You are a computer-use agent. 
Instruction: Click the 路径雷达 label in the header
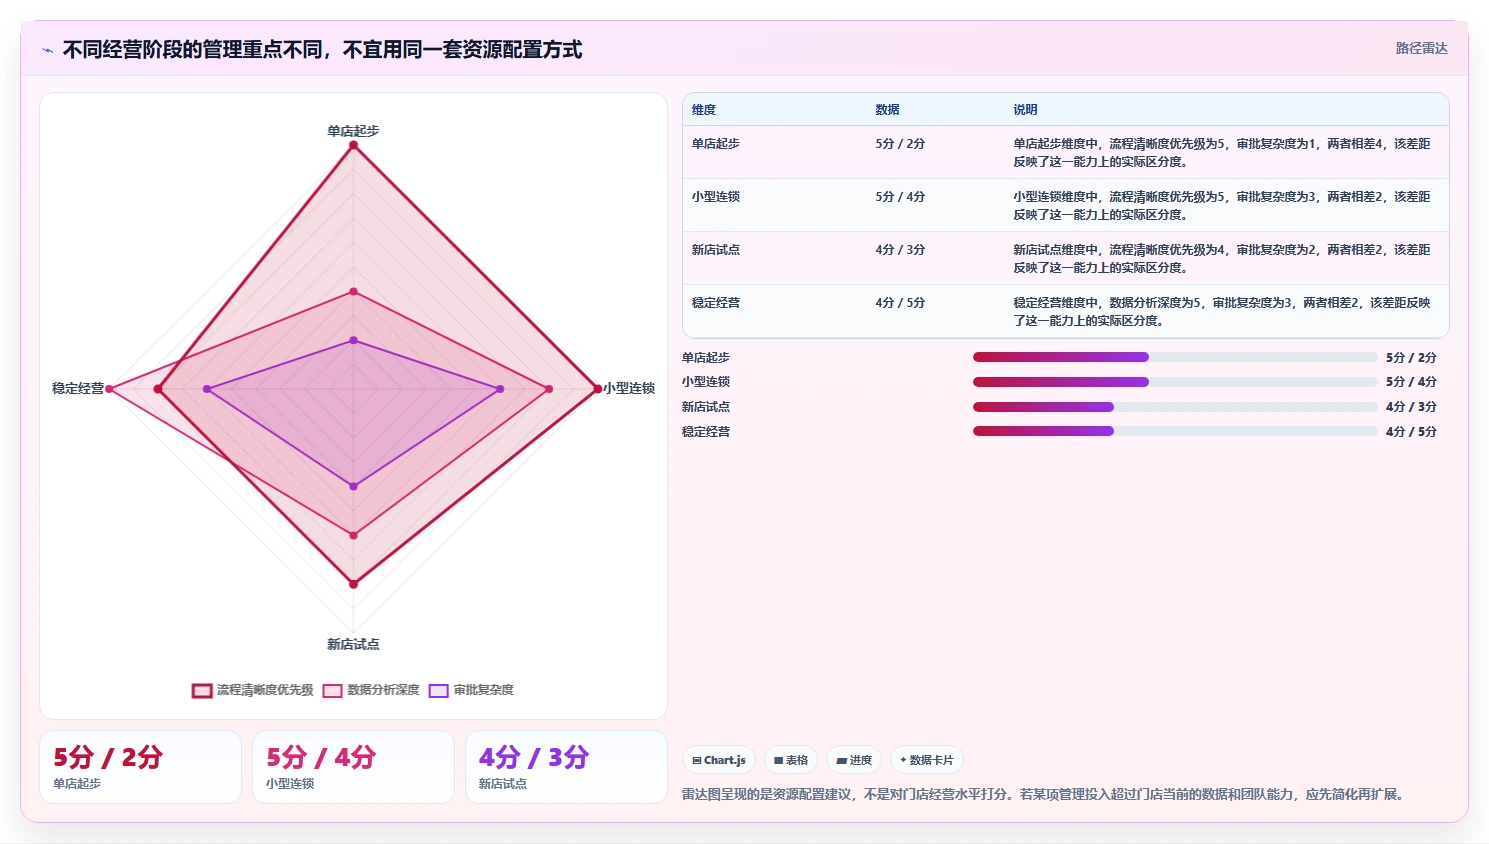click(1421, 48)
